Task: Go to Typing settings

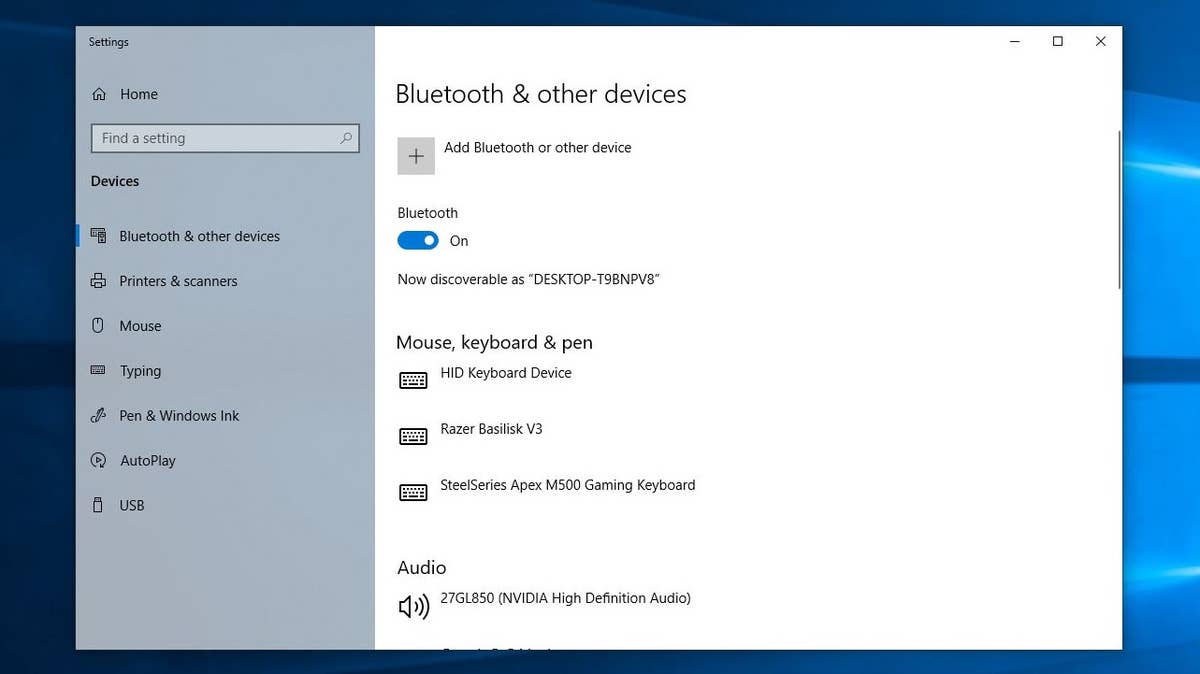Action: click(140, 371)
